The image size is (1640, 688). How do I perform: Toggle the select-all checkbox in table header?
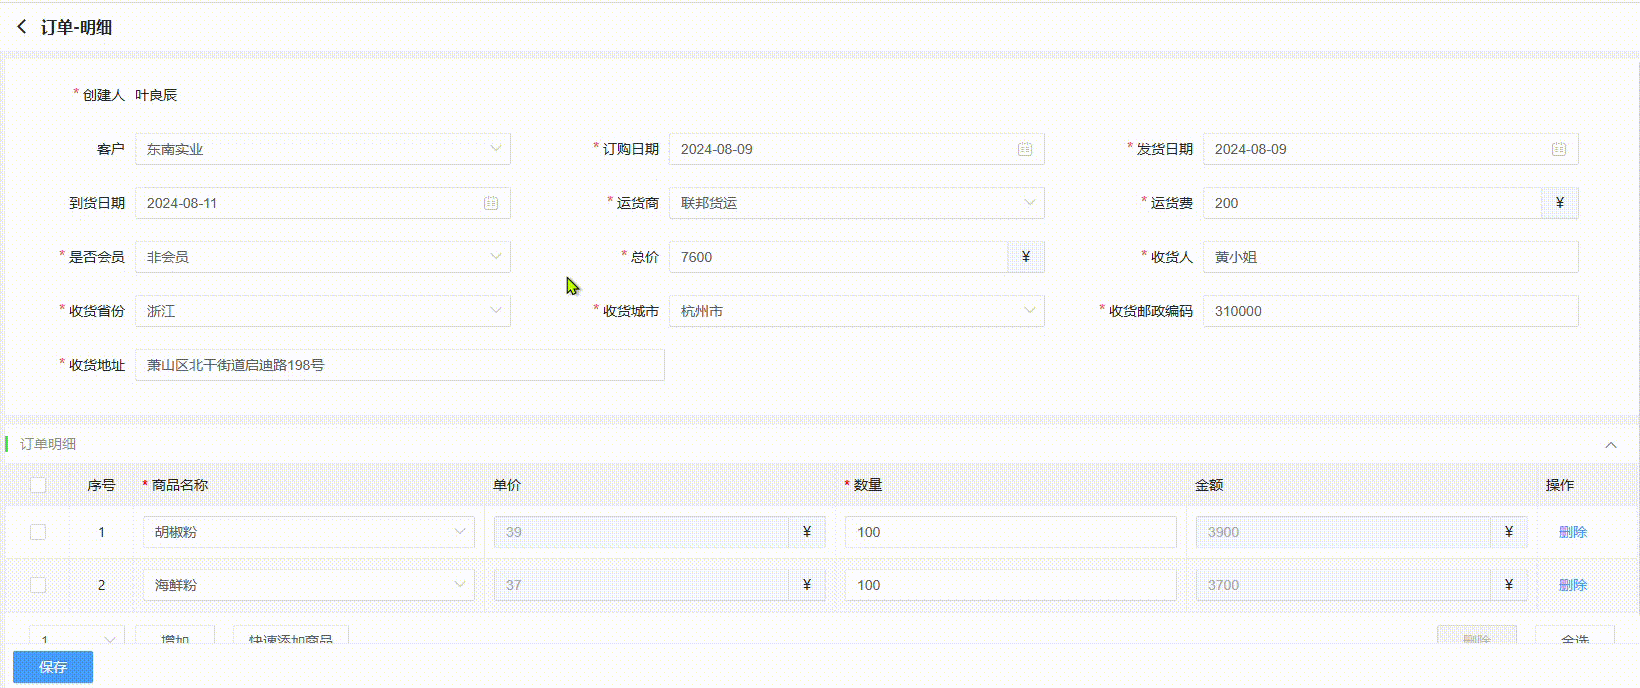pos(38,485)
